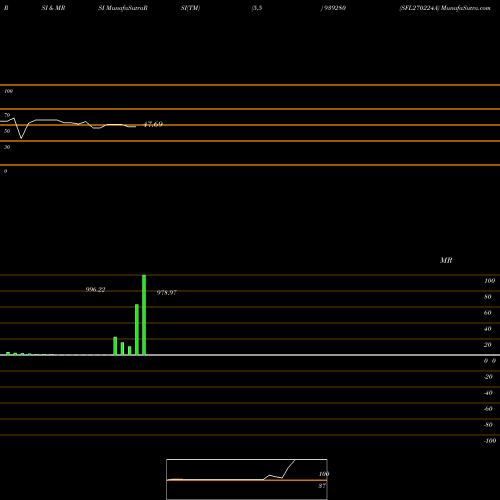Viewport: 500px width, 500px height.
Task: Click the SI & MR header text
Action: tap(53, 8)
